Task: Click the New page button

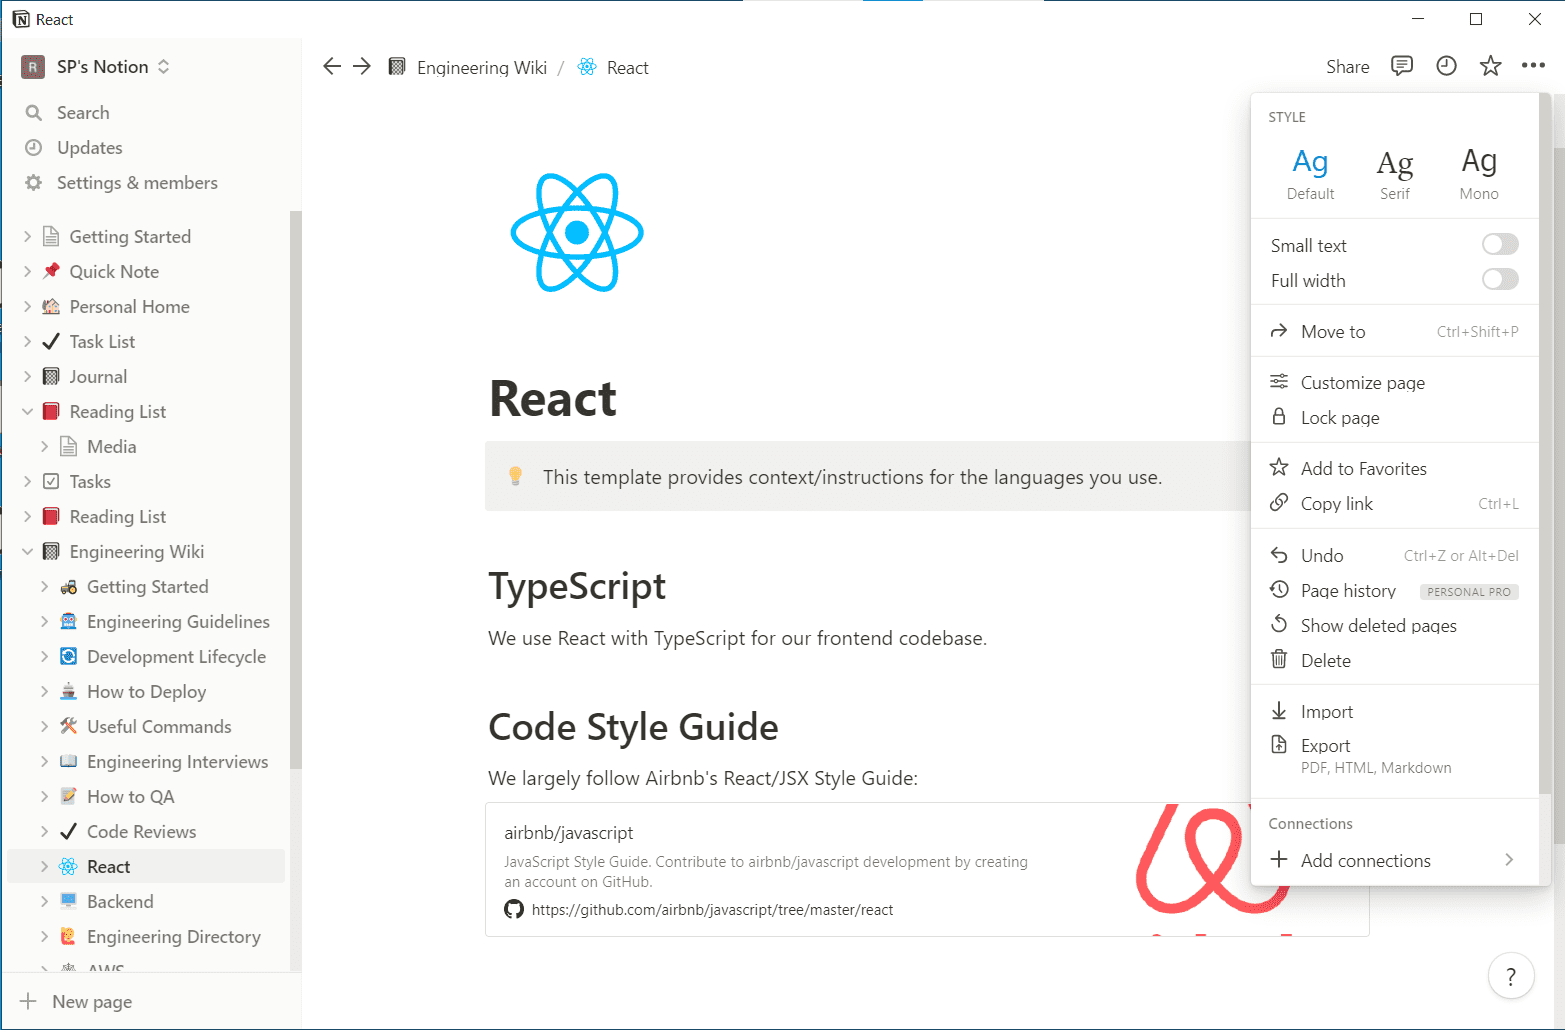Action: (x=150, y=1001)
